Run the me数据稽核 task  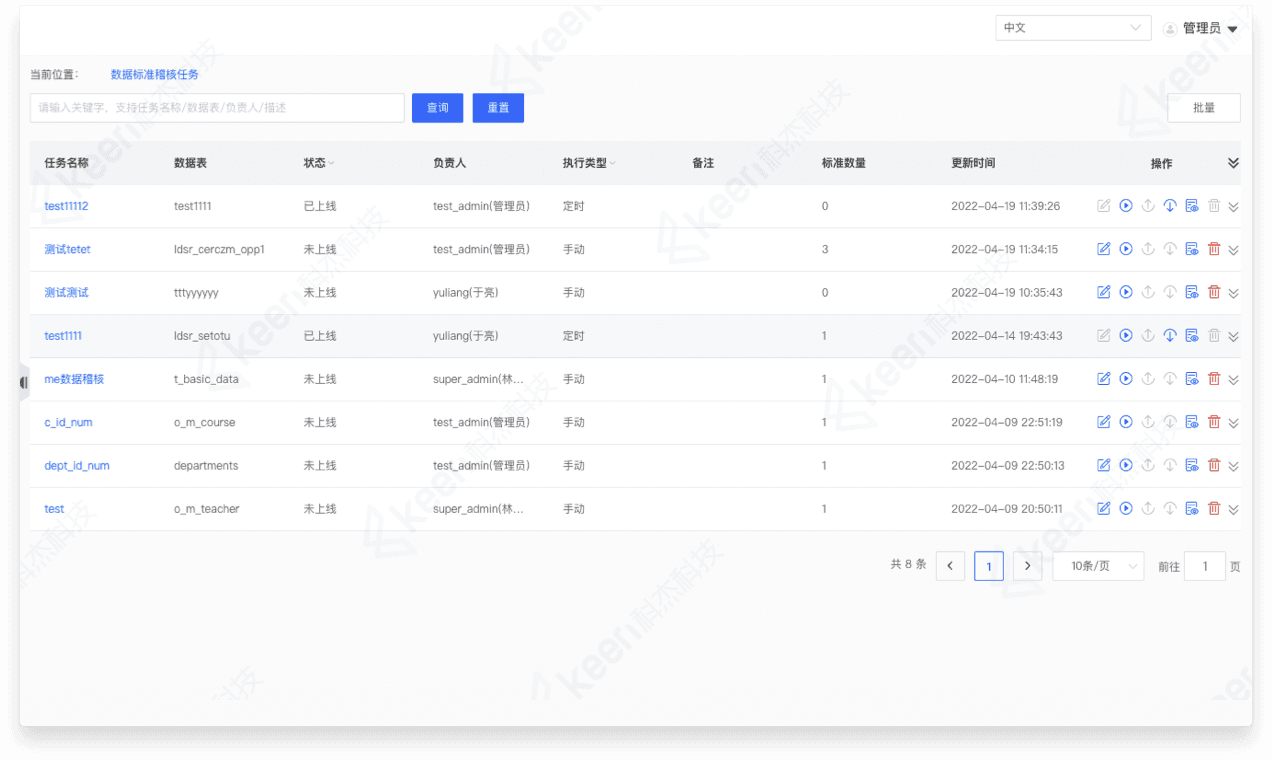(x=1126, y=379)
